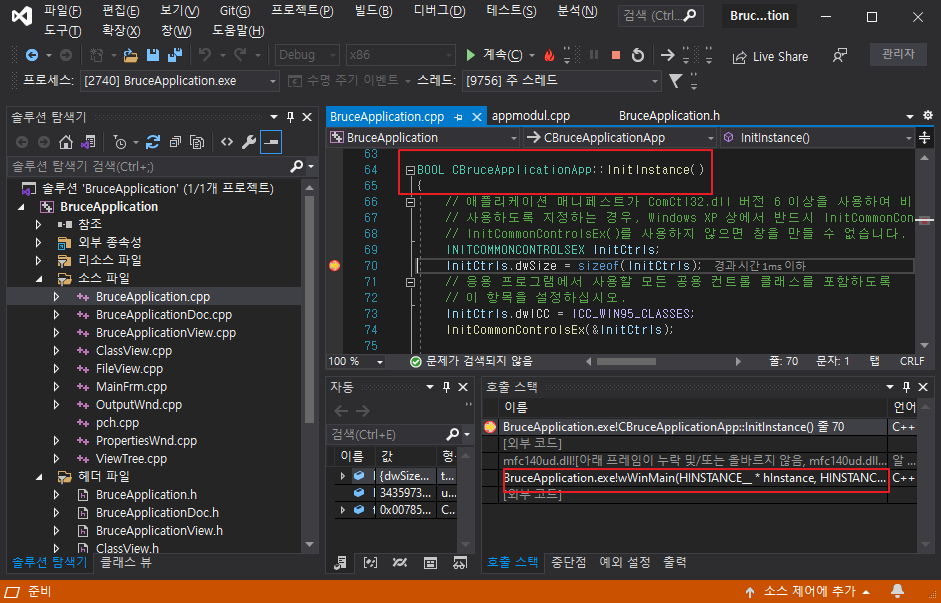Viewport: 941px width, 603px height.
Task: Select wWinMain frame in call stack
Action: pos(694,478)
